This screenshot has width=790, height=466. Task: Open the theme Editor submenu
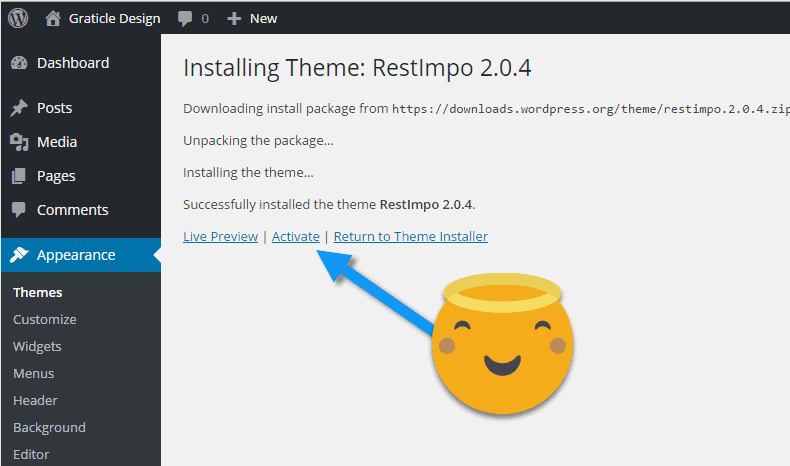click(31, 454)
